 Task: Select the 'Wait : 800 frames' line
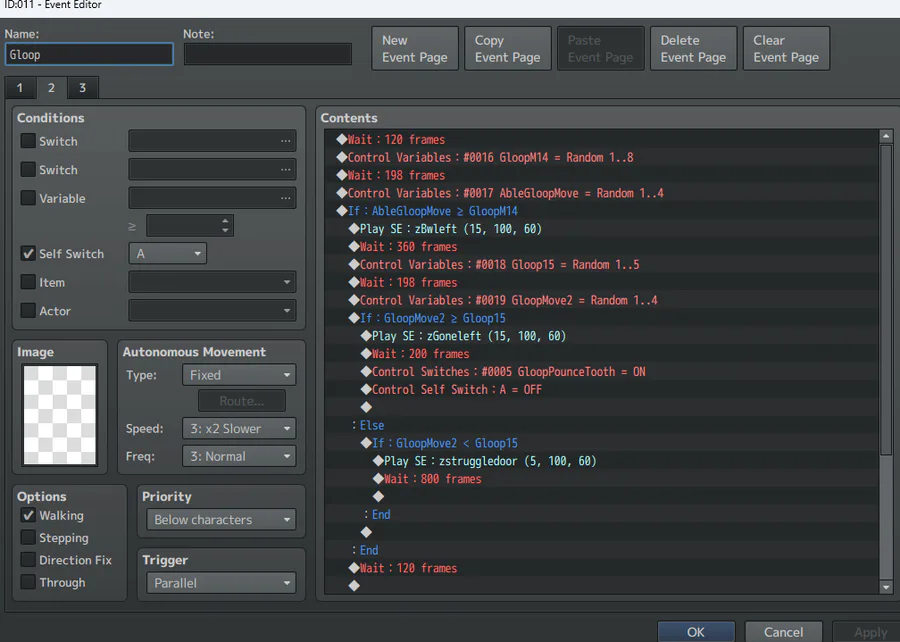point(601,478)
